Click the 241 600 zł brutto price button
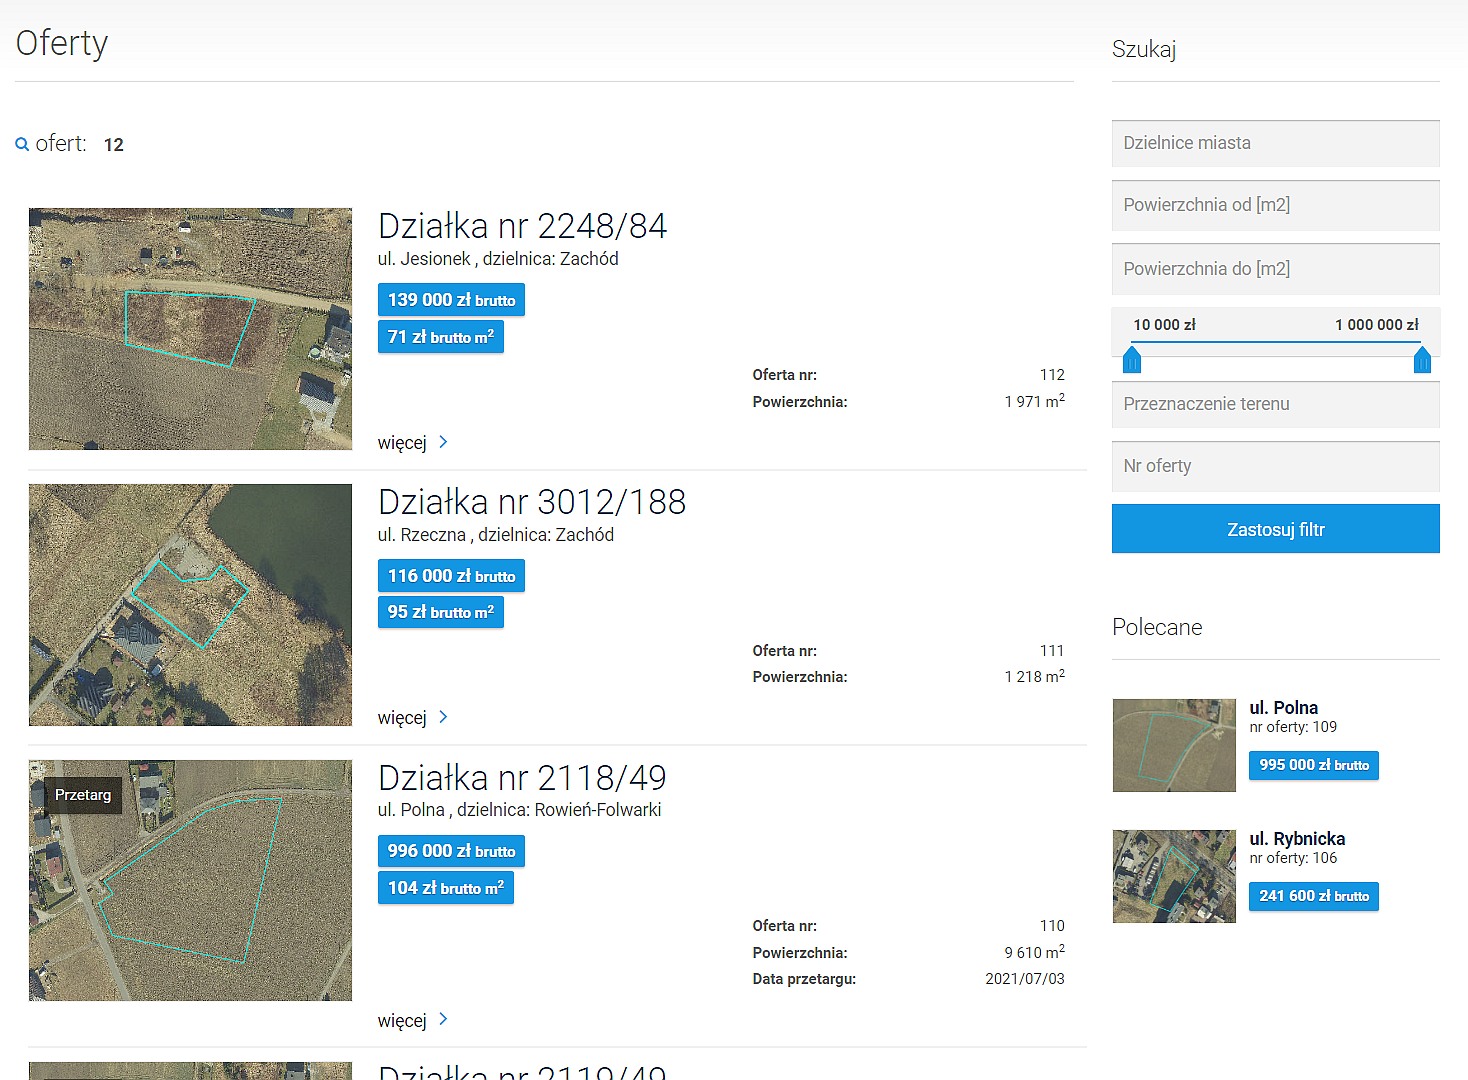 click(x=1313, y=896)
